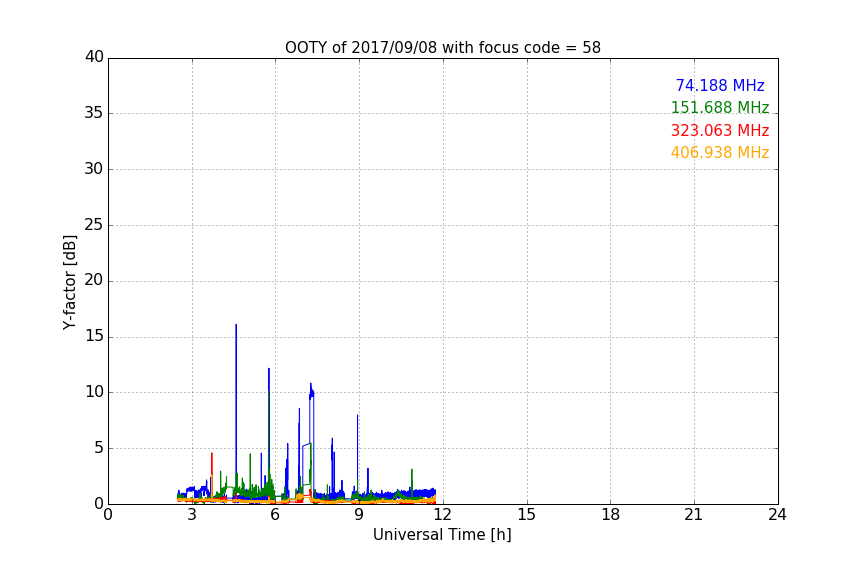
Task: Select the green 151.688 MHz legend label
Action: [x=720, y=107]
